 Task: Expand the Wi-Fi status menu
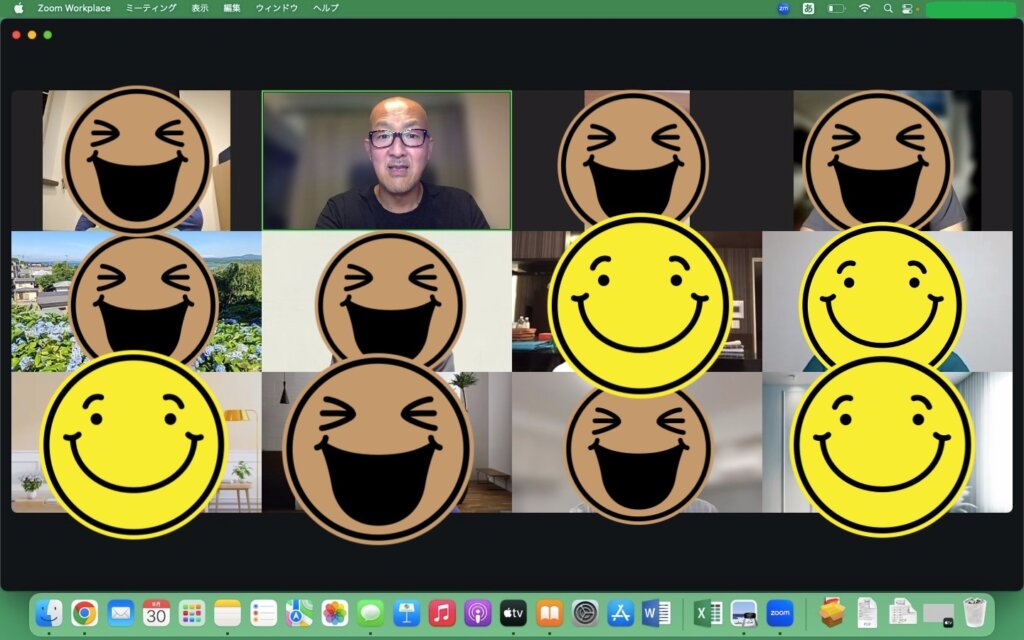coord(864,8)
